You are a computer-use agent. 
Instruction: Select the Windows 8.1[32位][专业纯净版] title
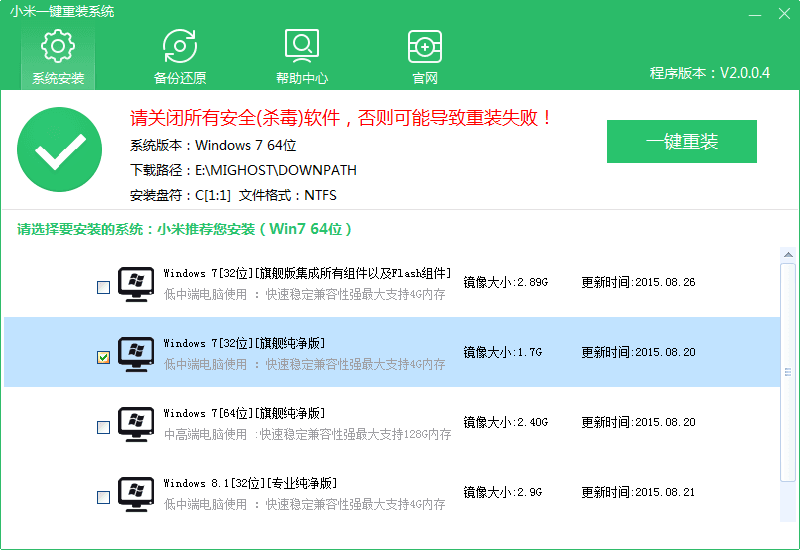[250, 483]
